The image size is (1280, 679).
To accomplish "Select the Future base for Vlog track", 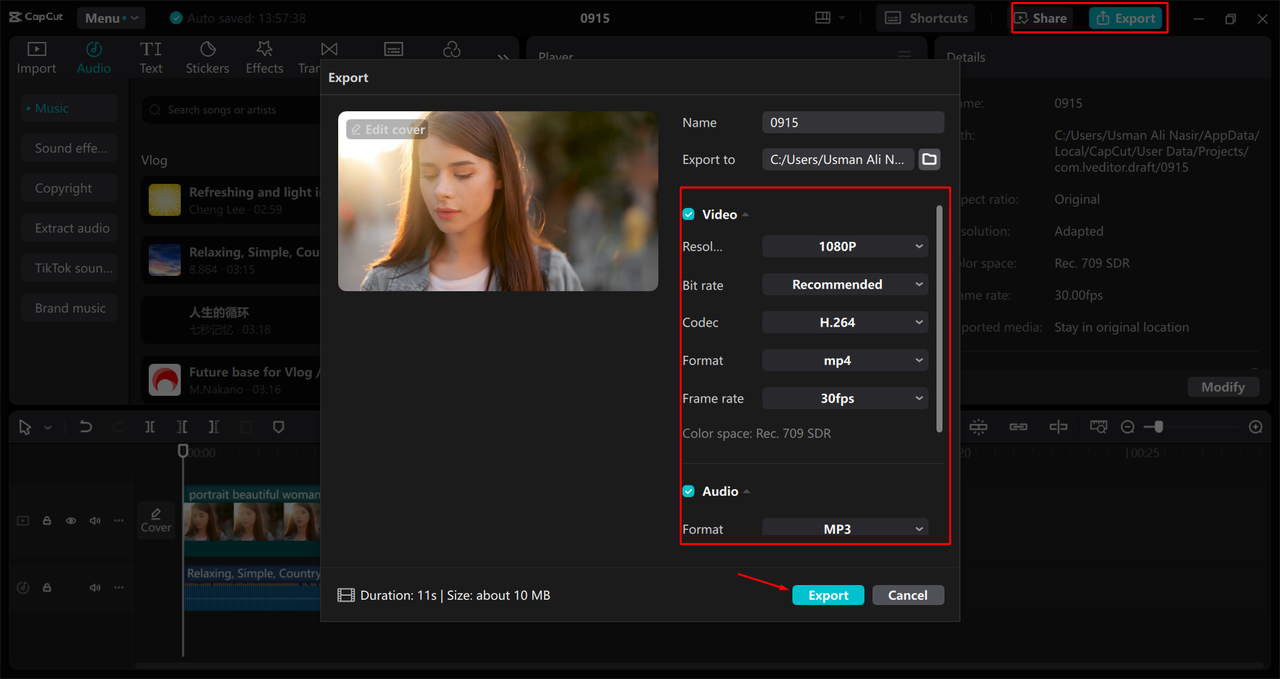I will click(231, 380).
